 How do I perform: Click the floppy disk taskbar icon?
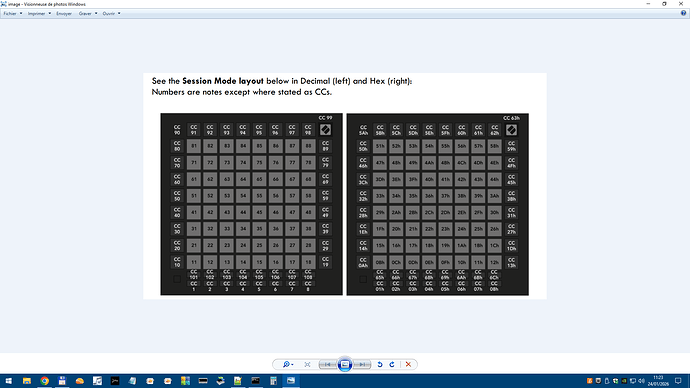(x=62, y=381)
